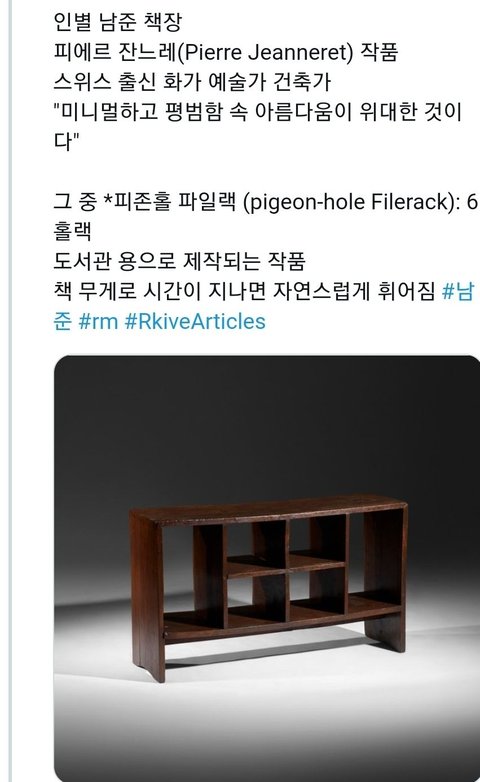
Task: Click the "인별 남준 책장" heading line
Action: [118, 21]
